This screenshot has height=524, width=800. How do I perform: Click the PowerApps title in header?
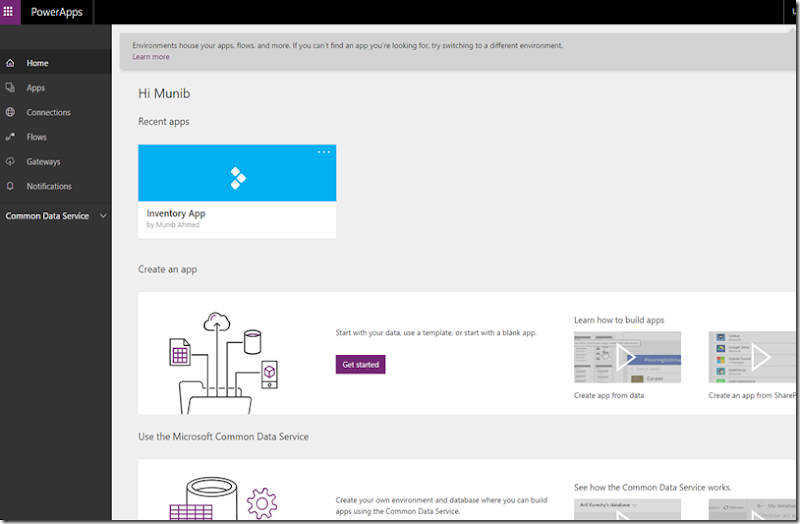[57, 12]
